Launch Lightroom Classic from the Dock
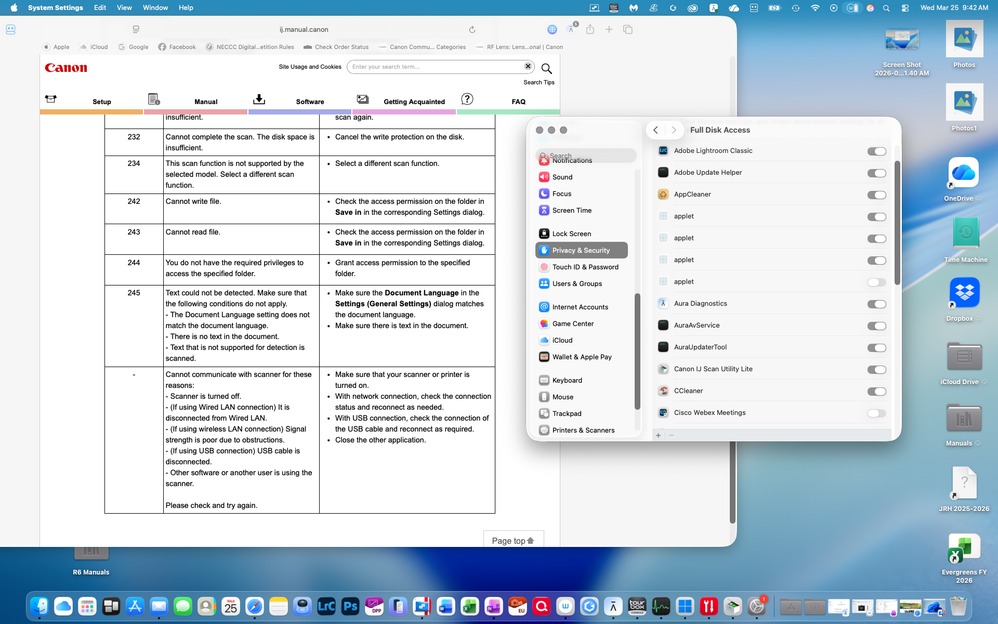The image size is (998, 624). 327,606
